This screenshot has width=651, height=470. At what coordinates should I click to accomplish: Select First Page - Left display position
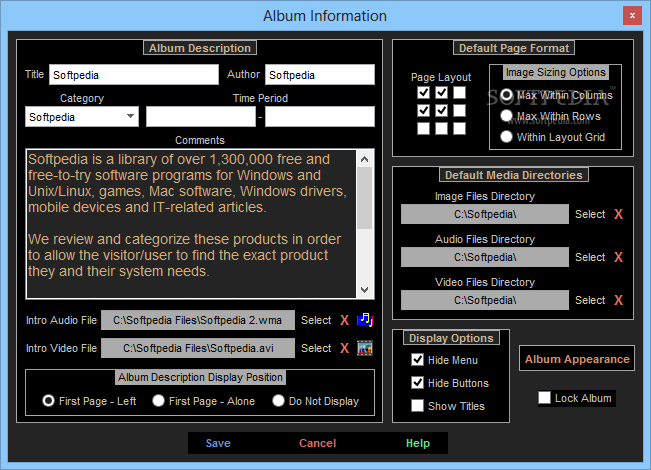coord(48,401)
